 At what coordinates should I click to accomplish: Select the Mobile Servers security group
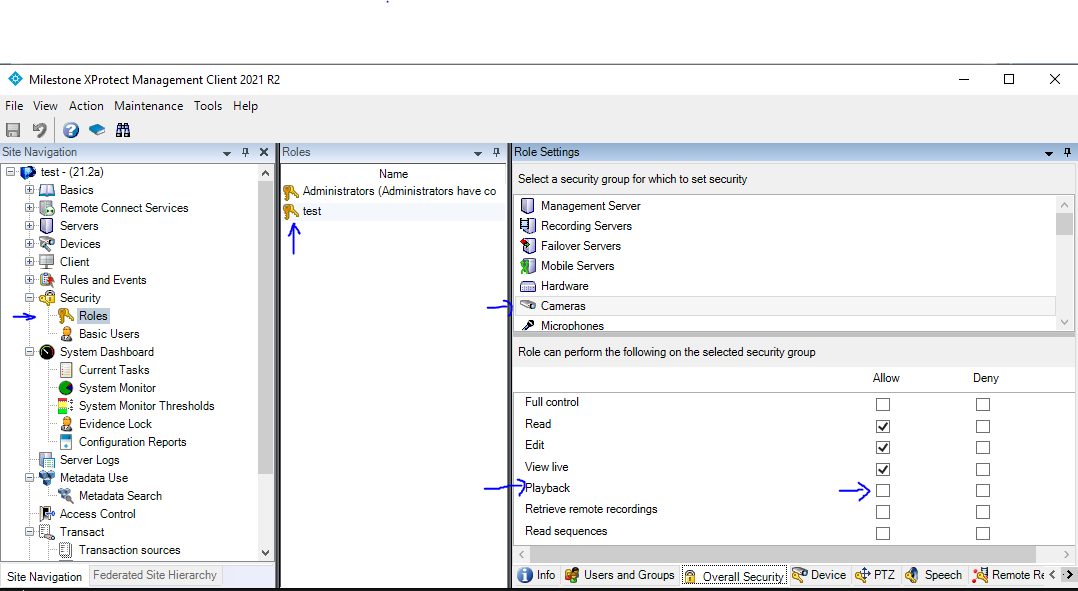(577, 266)
